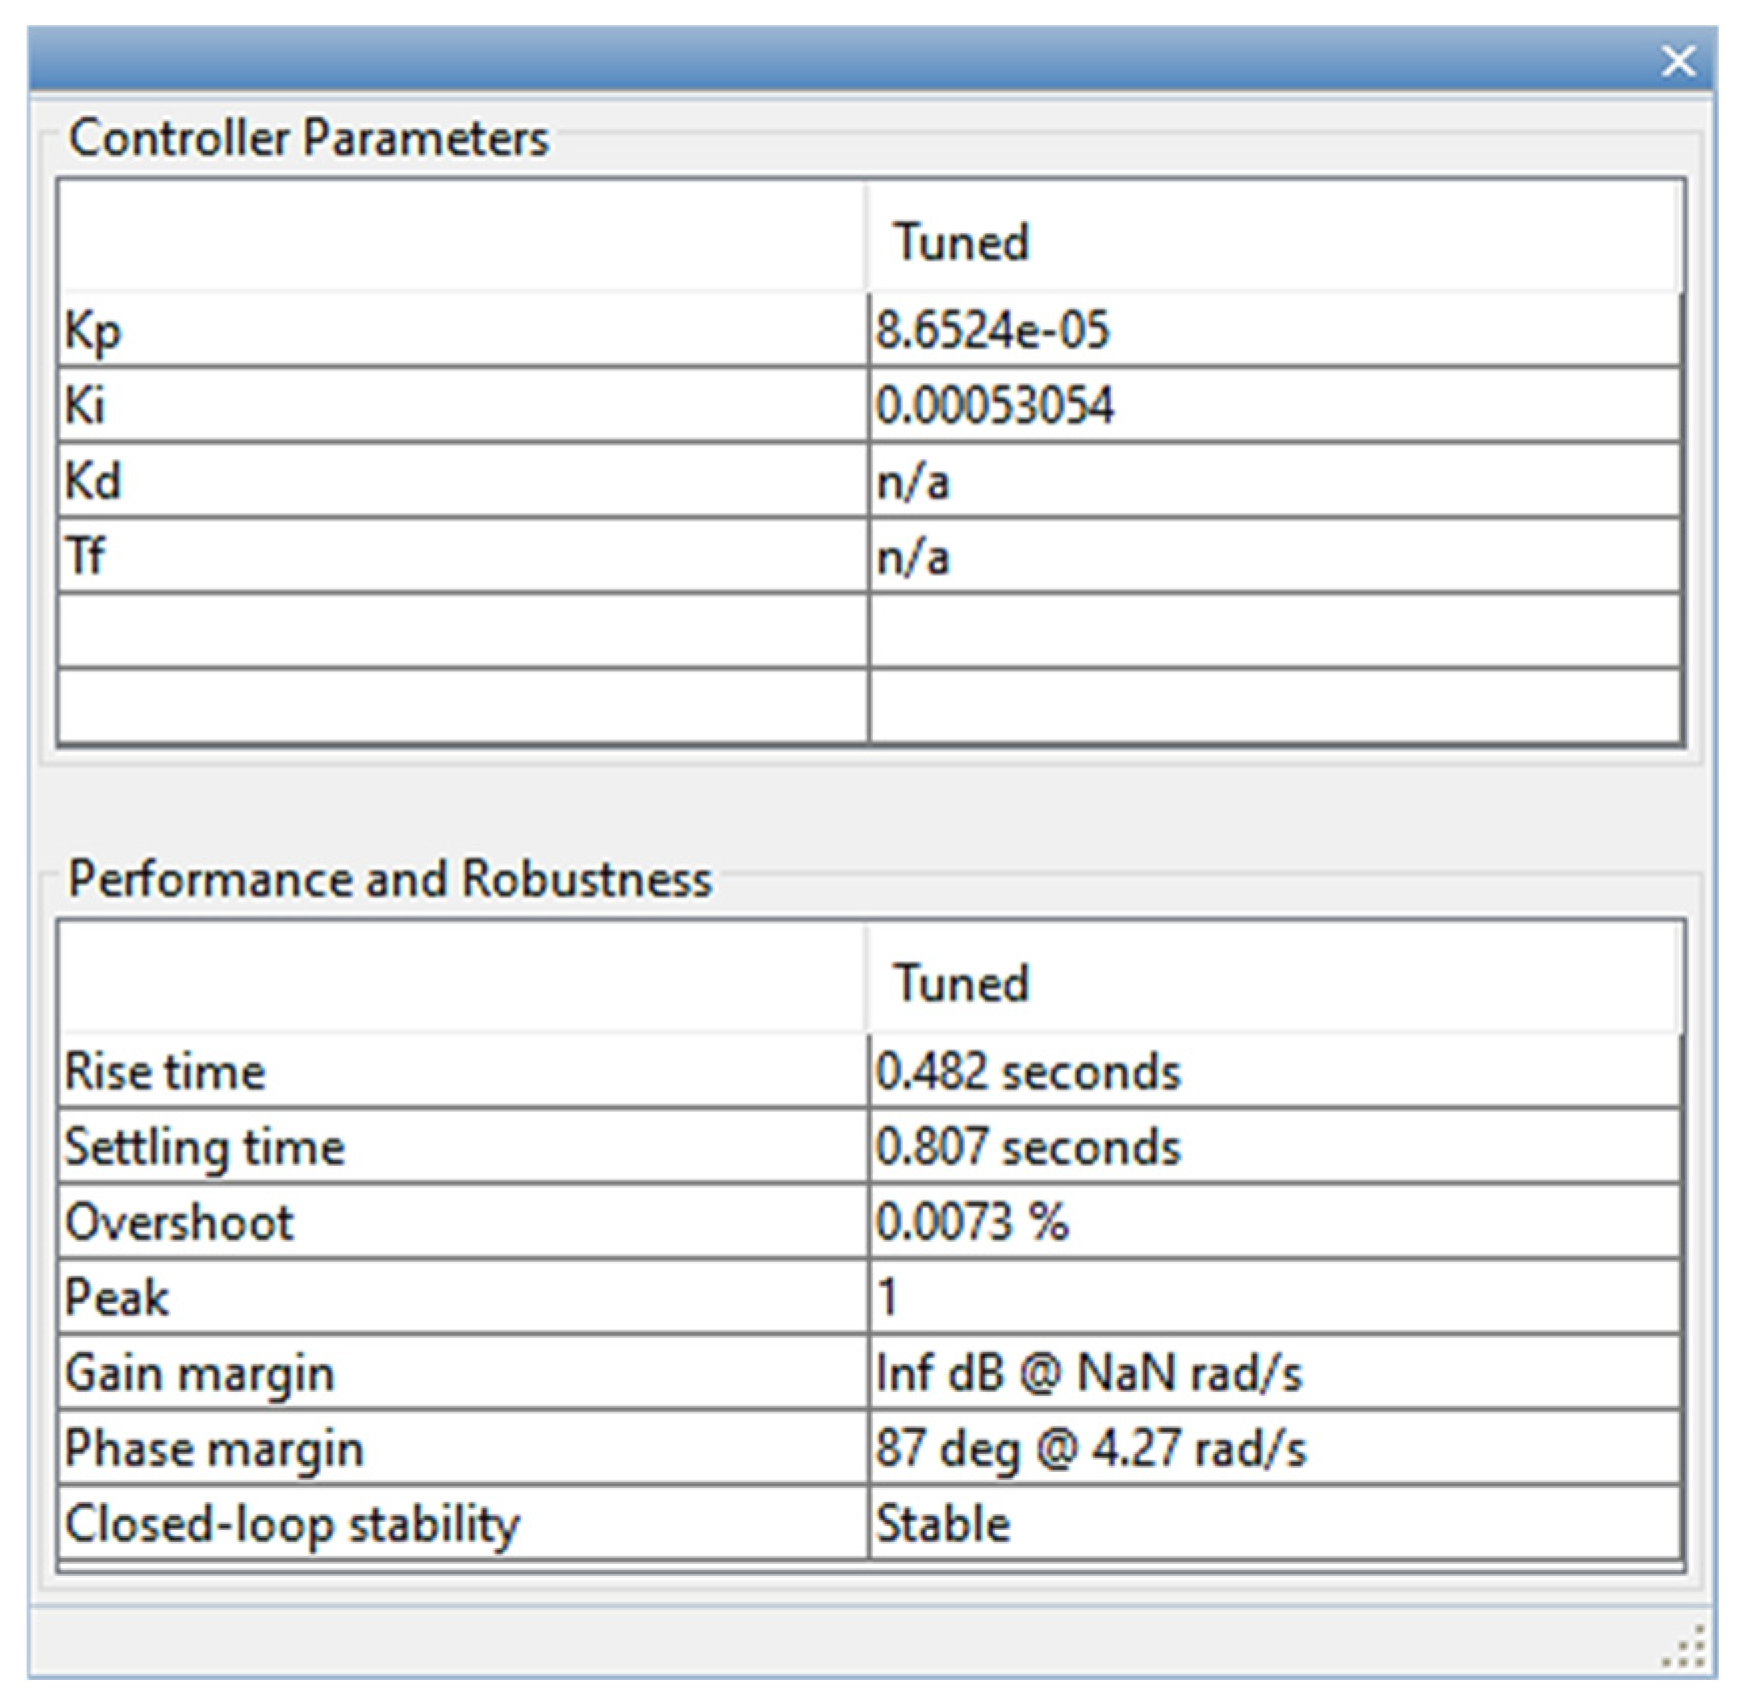The height and width of the screenshot is (1704, 1748).
Task: Click the n/a value in Tf row
Action: [913, 557]
